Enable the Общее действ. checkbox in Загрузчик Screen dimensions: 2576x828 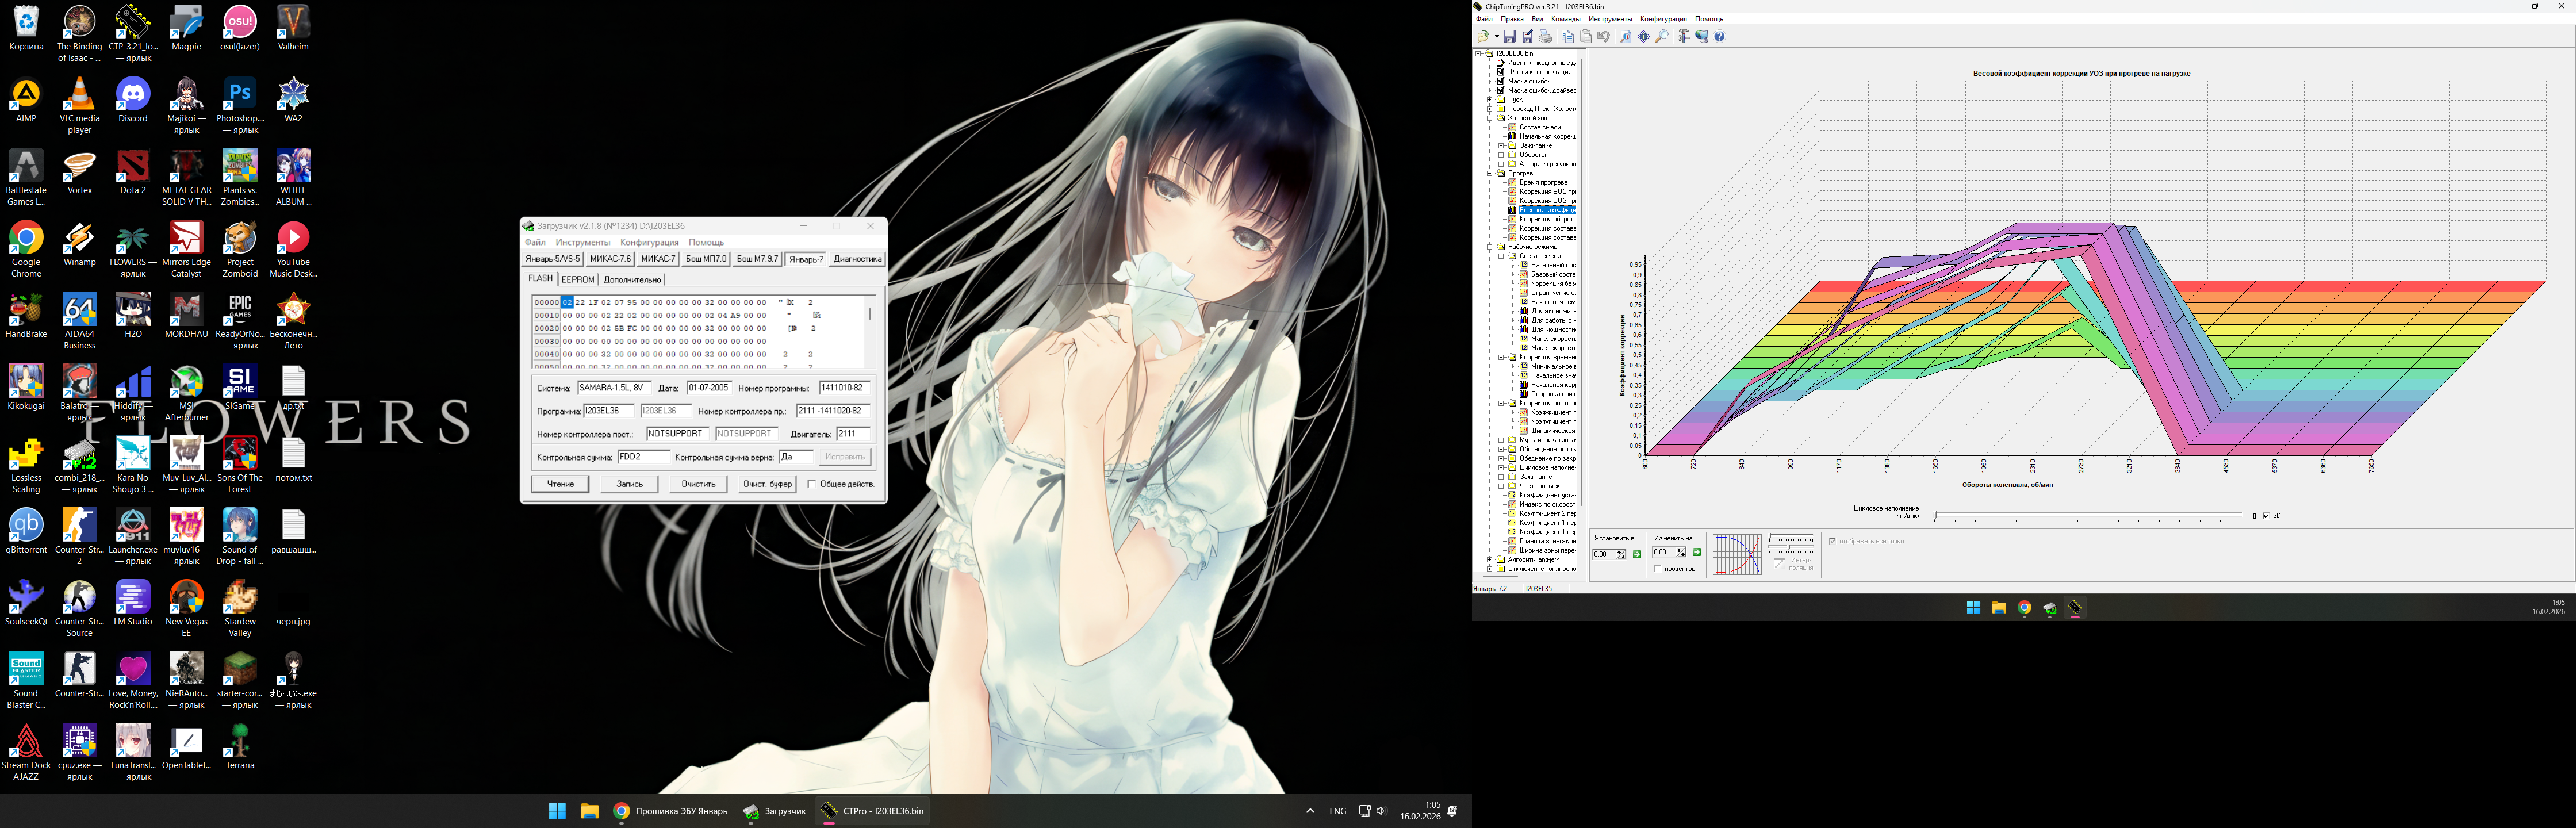coord(811,484)
